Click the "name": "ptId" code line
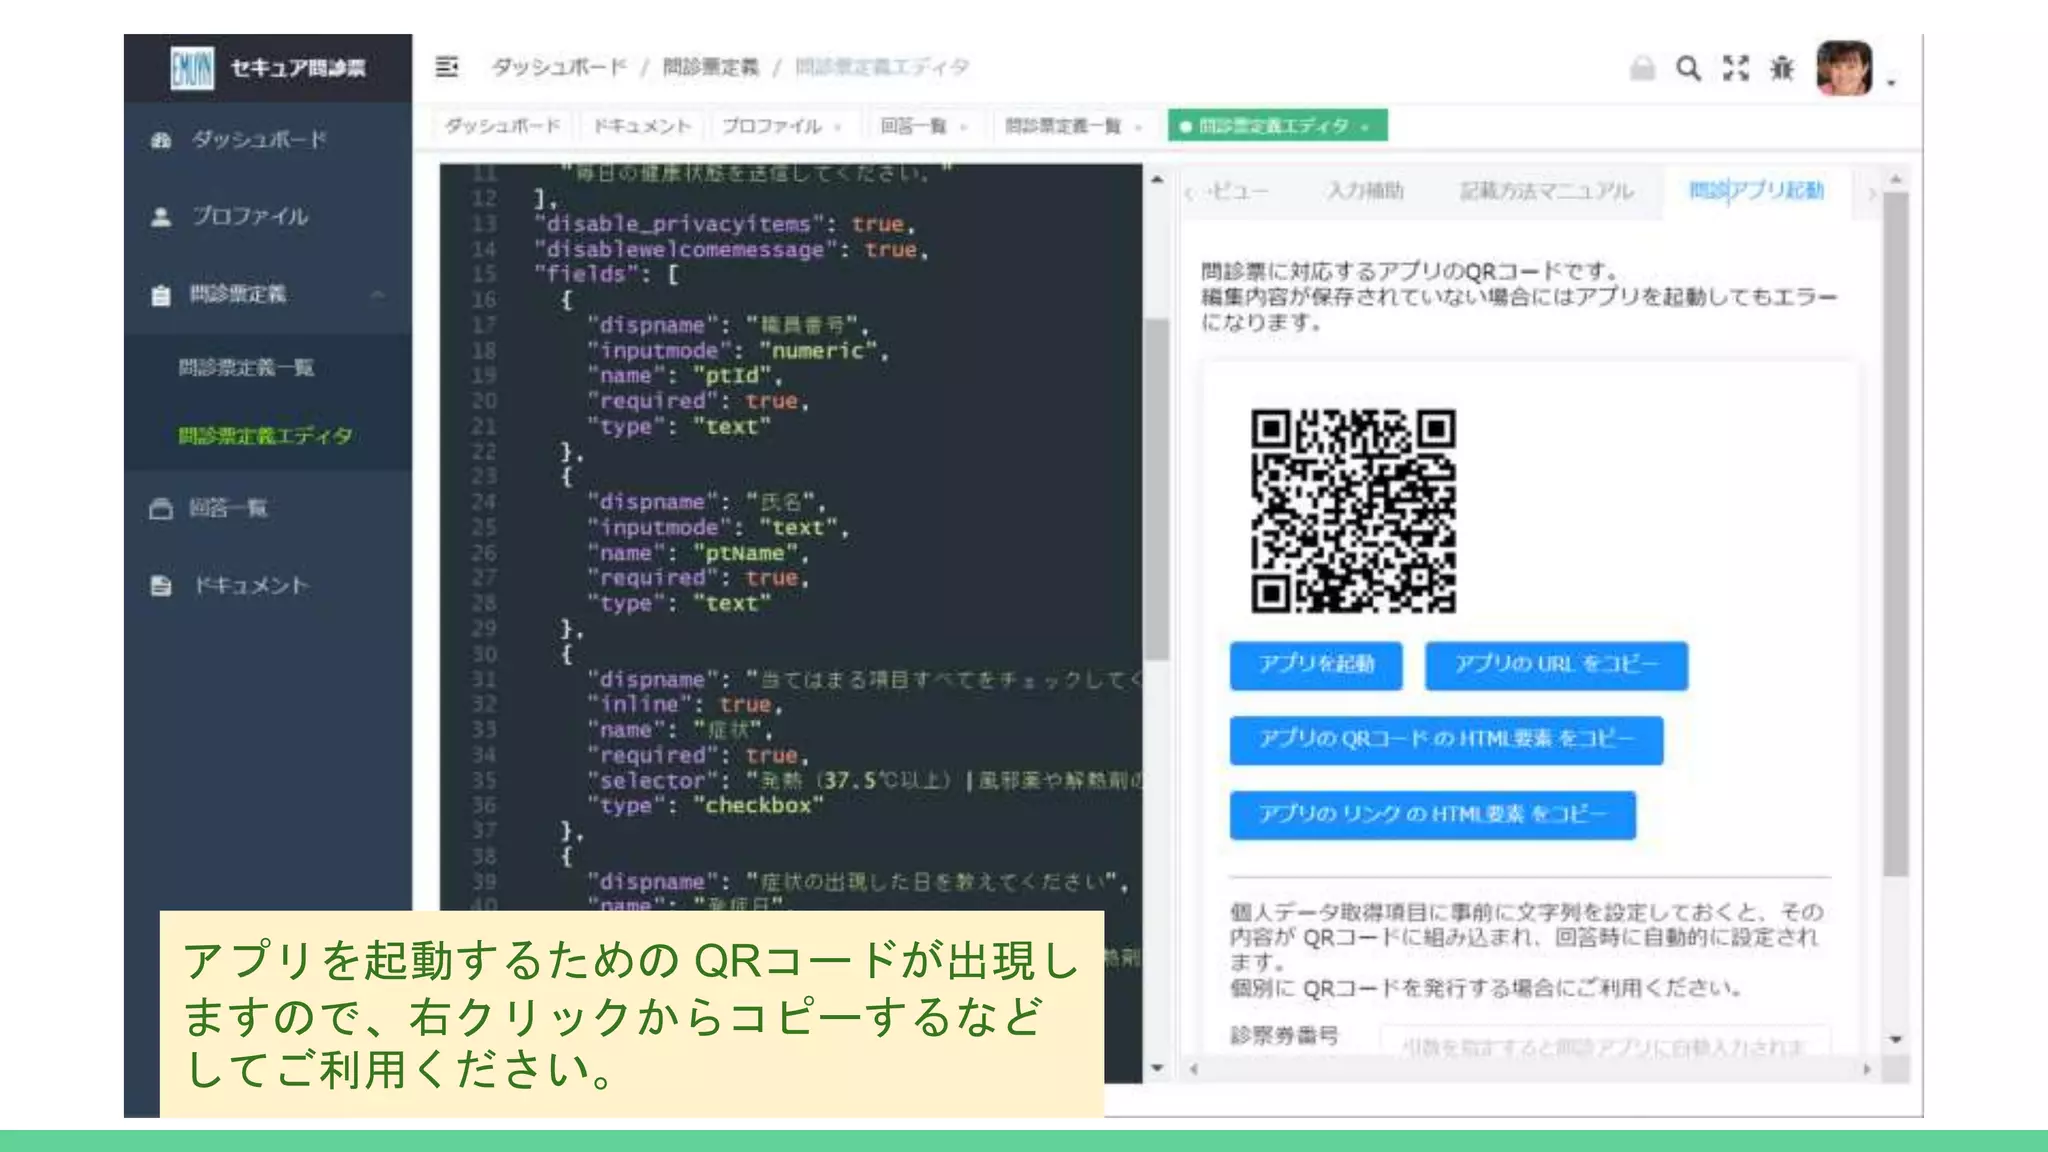 685,376
